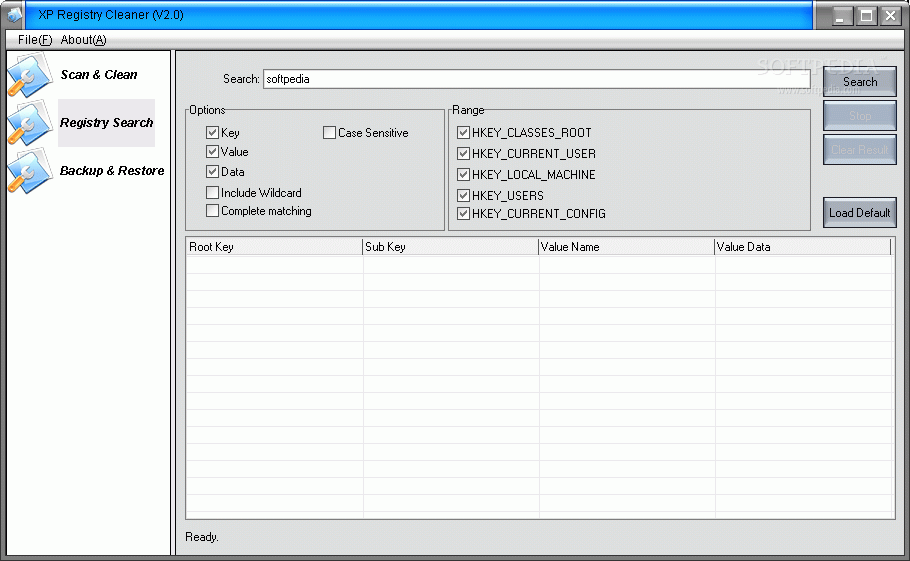Toggle HKEY_CLASSES_ROOT range checkbox
The width and height of the screenshot is (910, 561).
point(463,133)
